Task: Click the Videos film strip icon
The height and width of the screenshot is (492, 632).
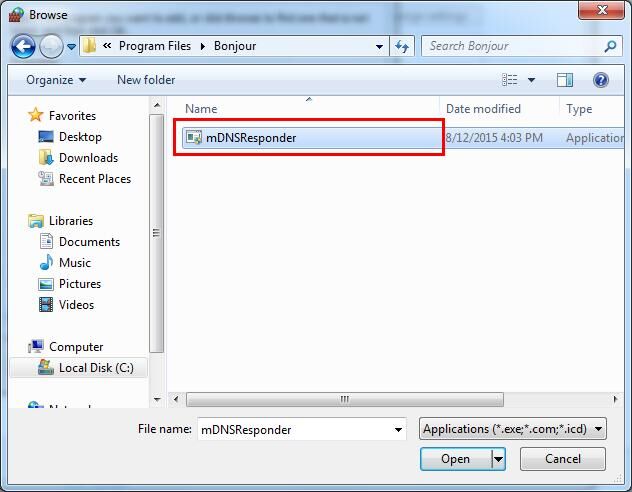Action: tap(46, 304)
